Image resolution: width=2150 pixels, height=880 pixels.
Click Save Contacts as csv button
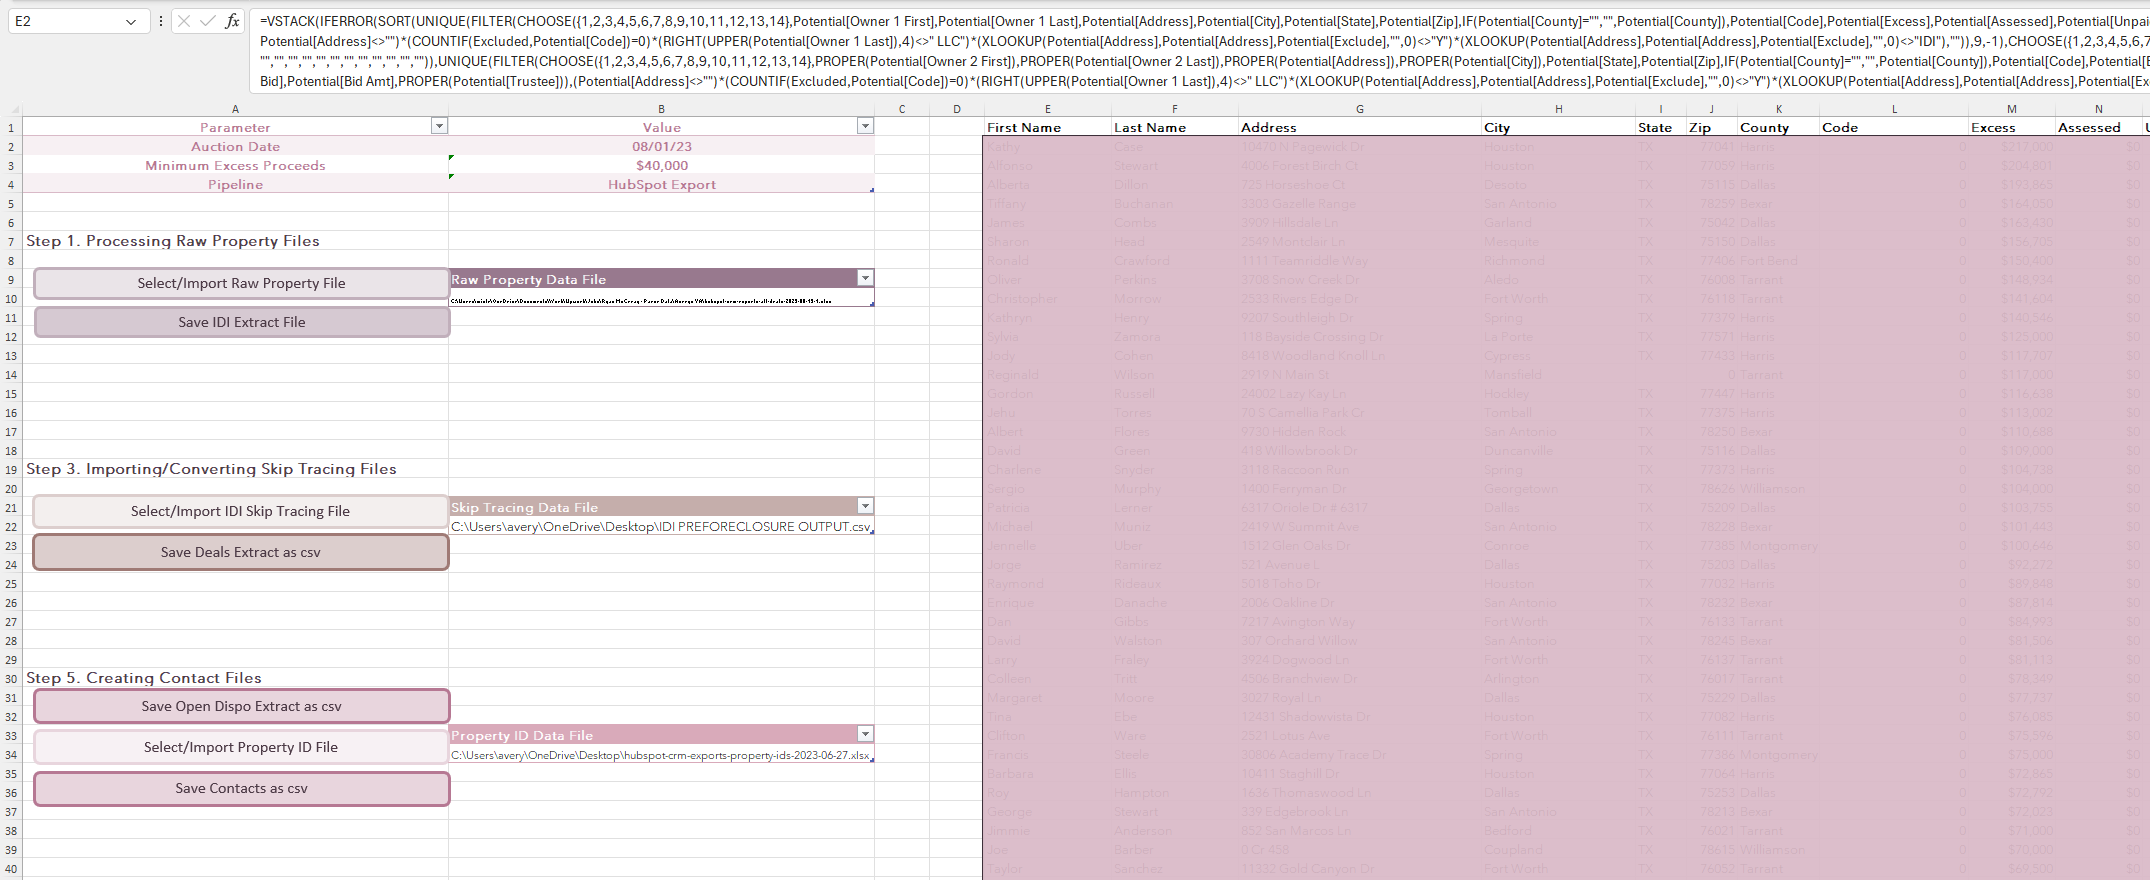click(x=241, y=788)
